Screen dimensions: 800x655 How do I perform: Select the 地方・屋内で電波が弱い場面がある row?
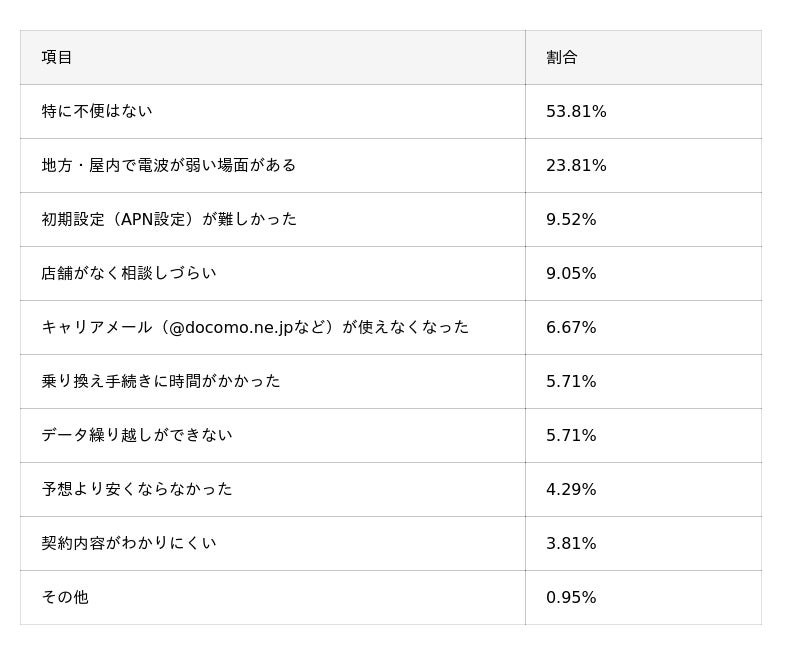click(169, 165)
